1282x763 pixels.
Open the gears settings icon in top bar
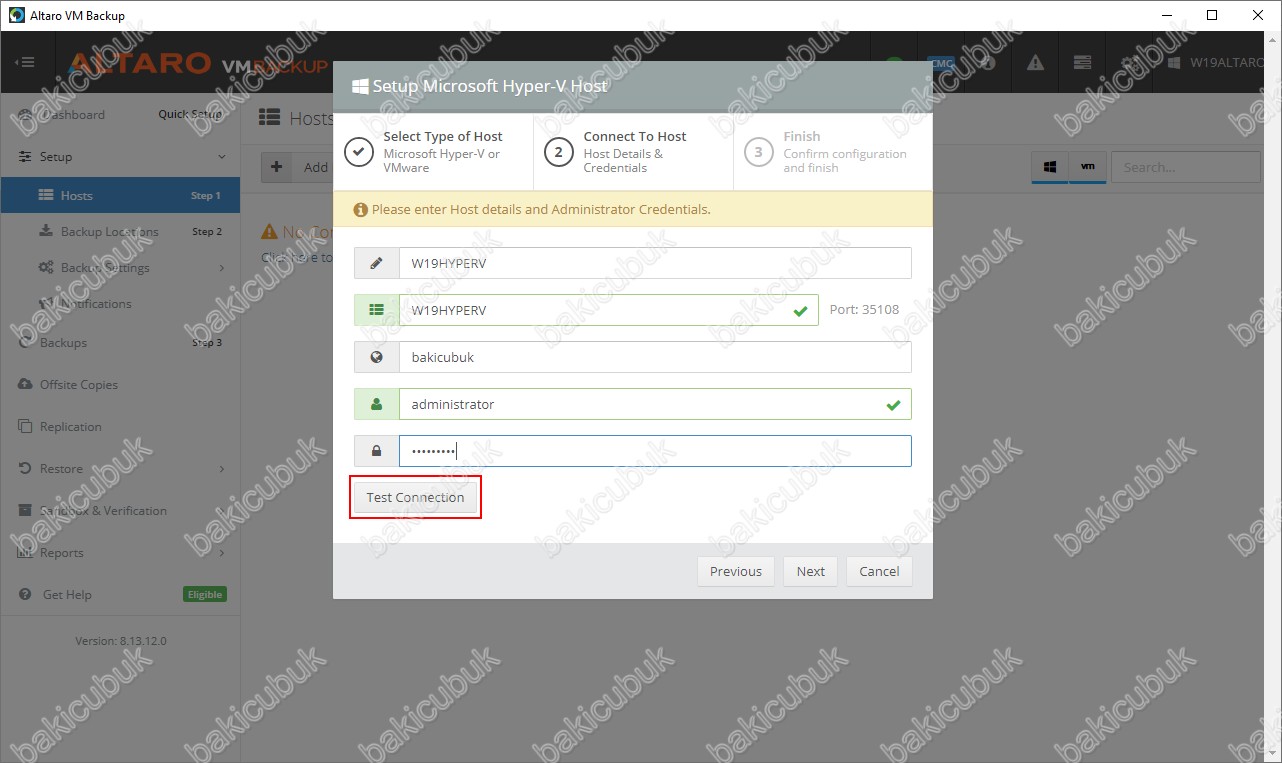[x=1129, y=62]
